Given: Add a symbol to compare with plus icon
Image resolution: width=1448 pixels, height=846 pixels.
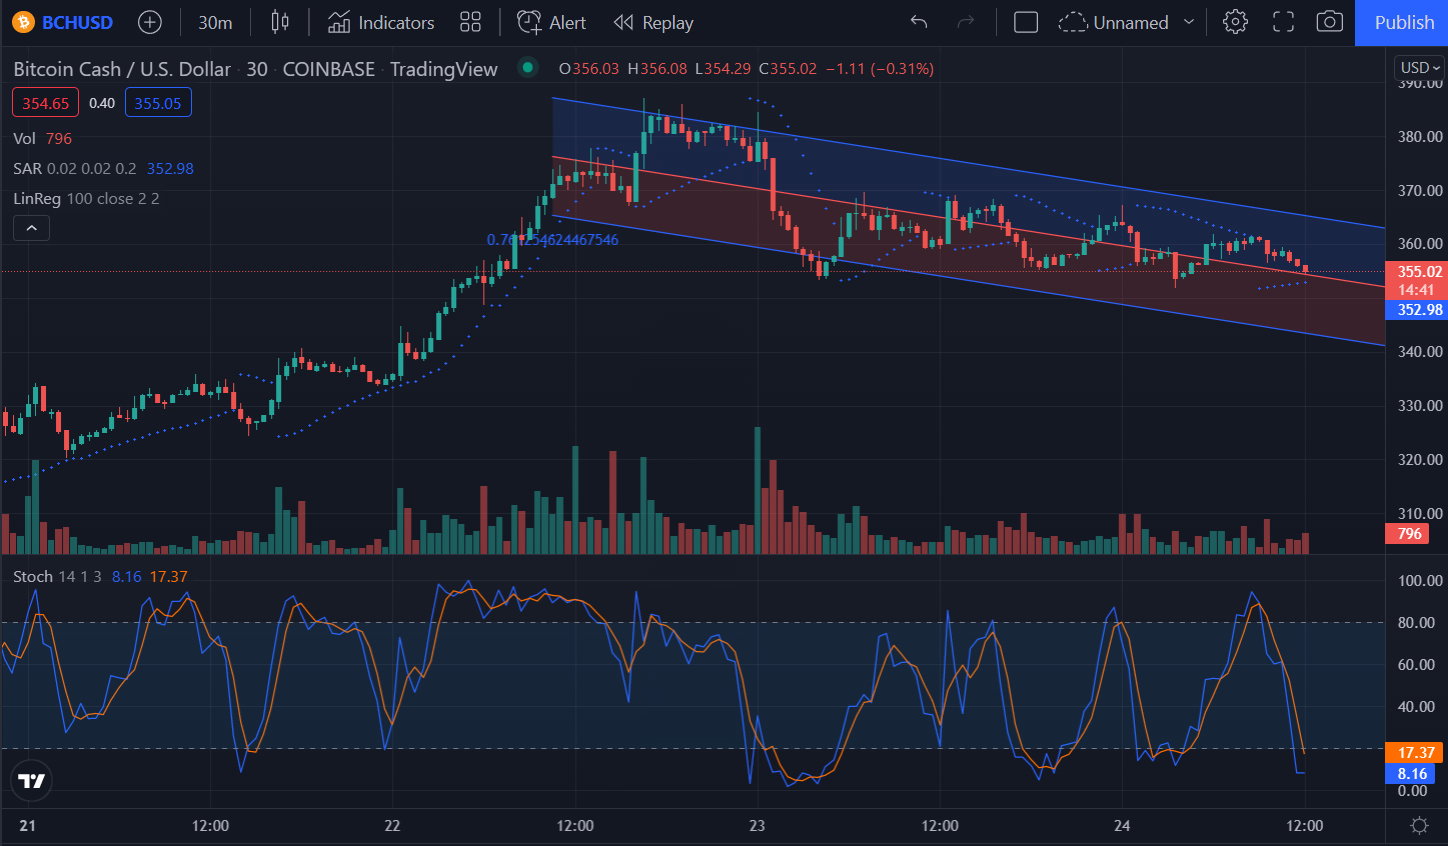Looking at the screenshot, I should (149, 22).
